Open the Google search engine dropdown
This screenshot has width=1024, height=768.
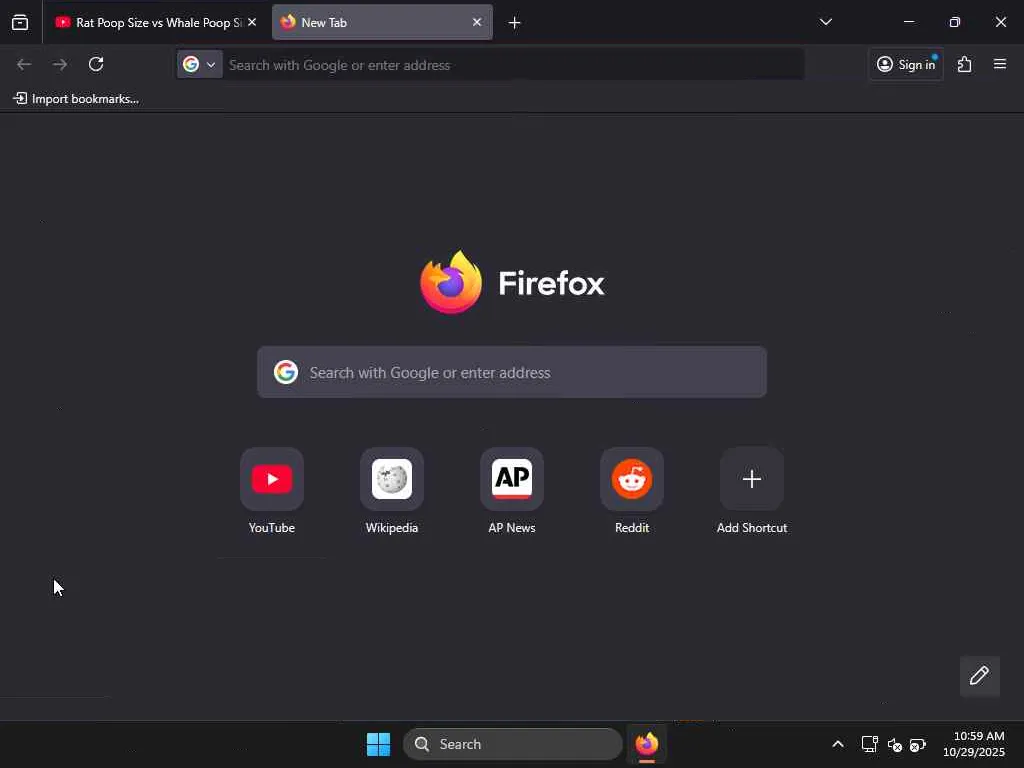point(200,64)
